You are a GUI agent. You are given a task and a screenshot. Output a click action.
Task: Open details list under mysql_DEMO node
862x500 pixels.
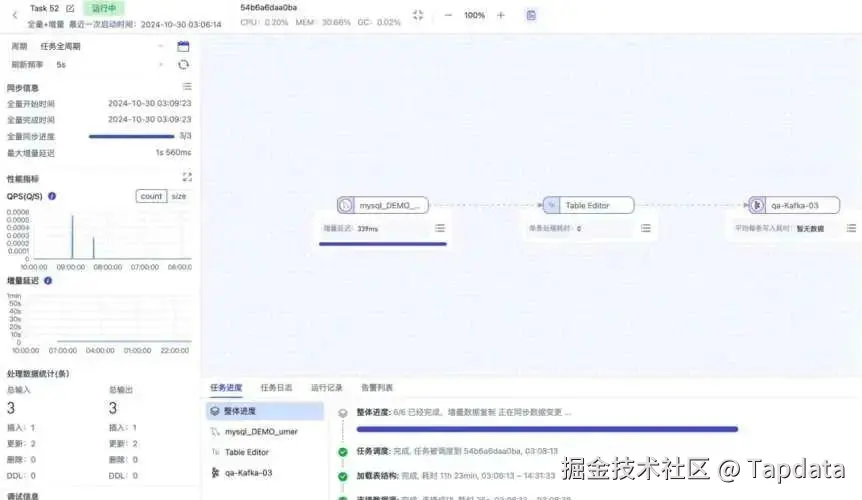(440, 228)
